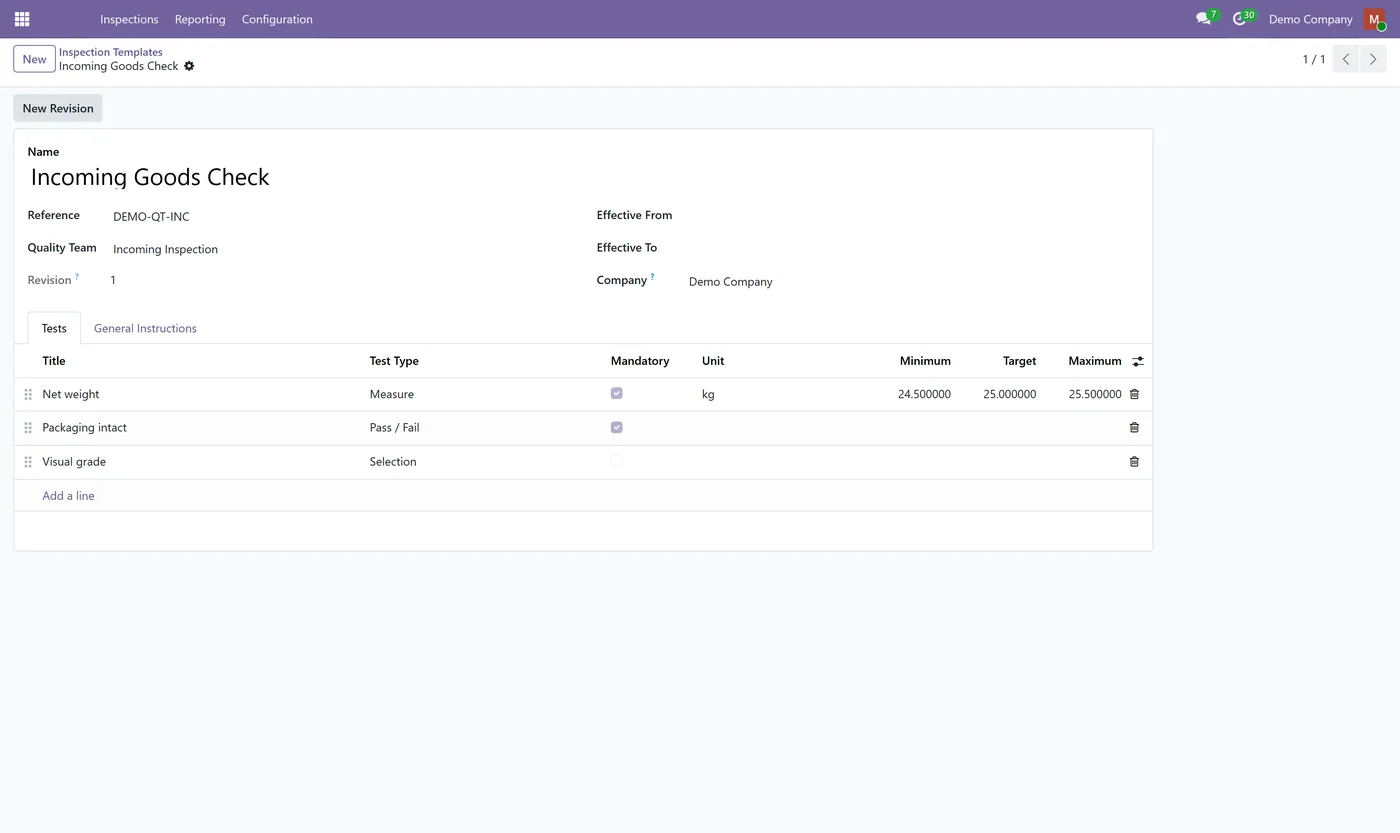This screenshot has height=833, width=1400.
Task: Go to next record arrow
Action: (1373, 59)
